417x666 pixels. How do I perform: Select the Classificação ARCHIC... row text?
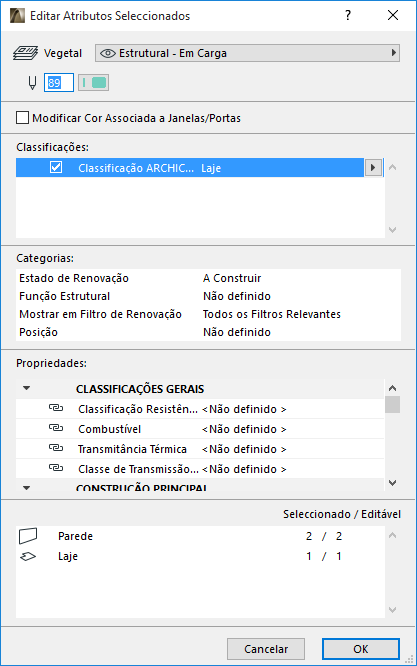[136, 168]
